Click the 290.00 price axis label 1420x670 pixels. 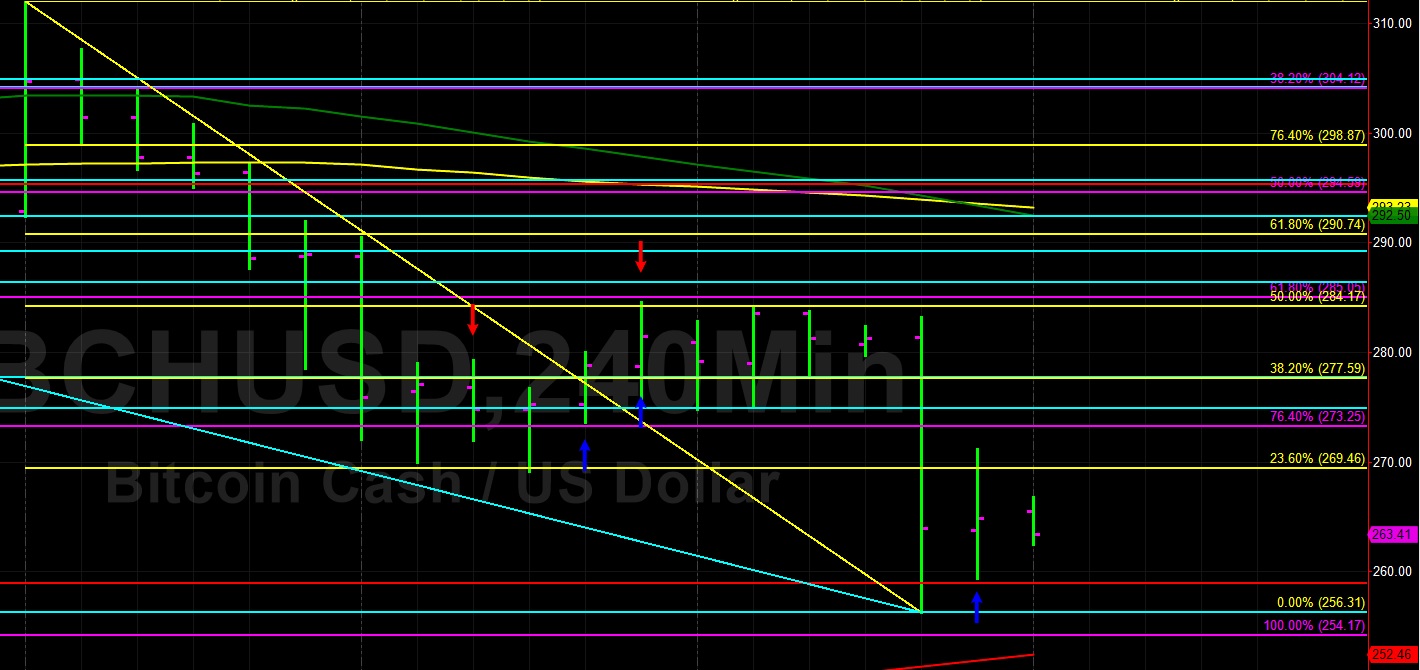[1391, 242]
